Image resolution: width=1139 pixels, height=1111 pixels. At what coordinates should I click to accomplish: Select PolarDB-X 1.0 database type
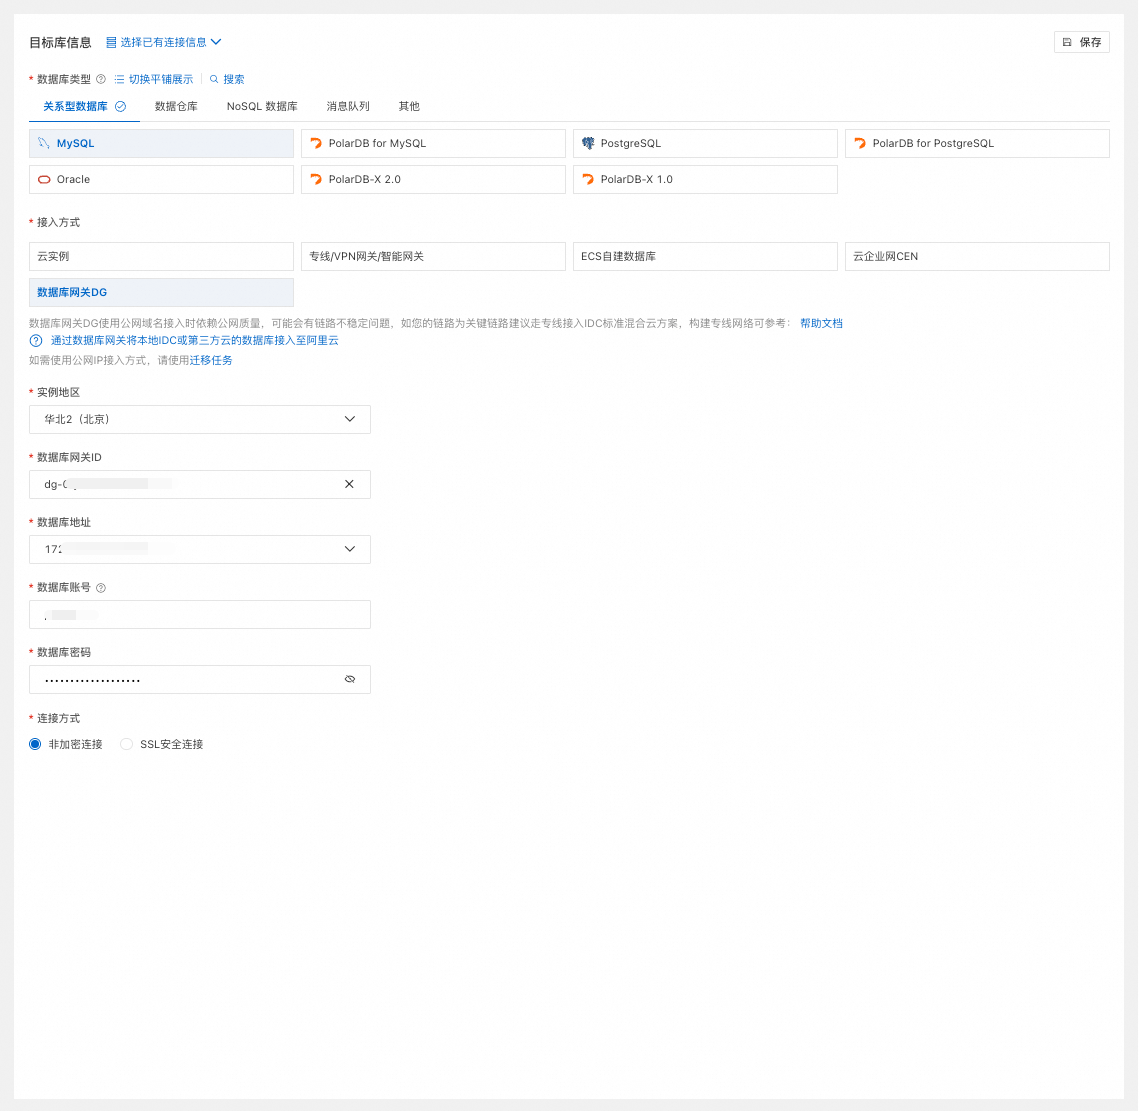[705, 179]
